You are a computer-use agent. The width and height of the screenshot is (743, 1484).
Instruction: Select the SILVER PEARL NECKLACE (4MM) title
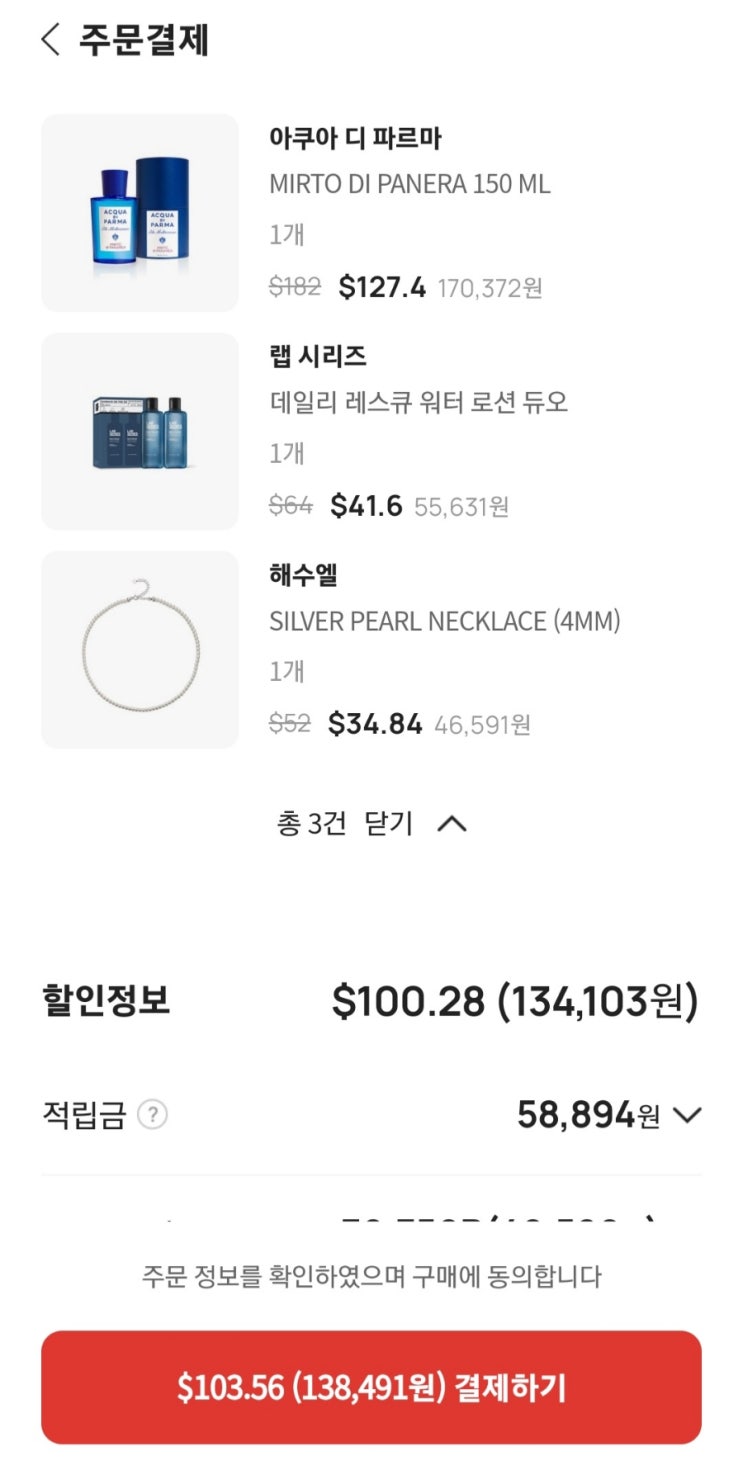point(444,621)
